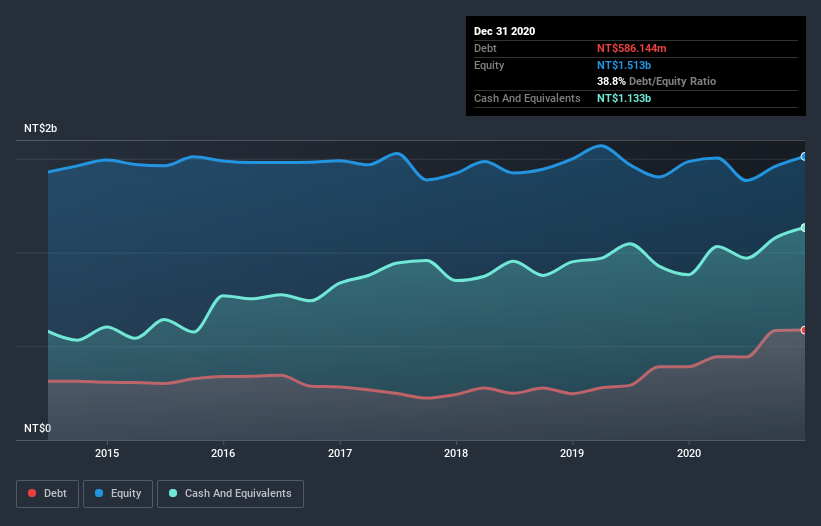
Task: Click the 2020 x-axis label
Action: 689,453
